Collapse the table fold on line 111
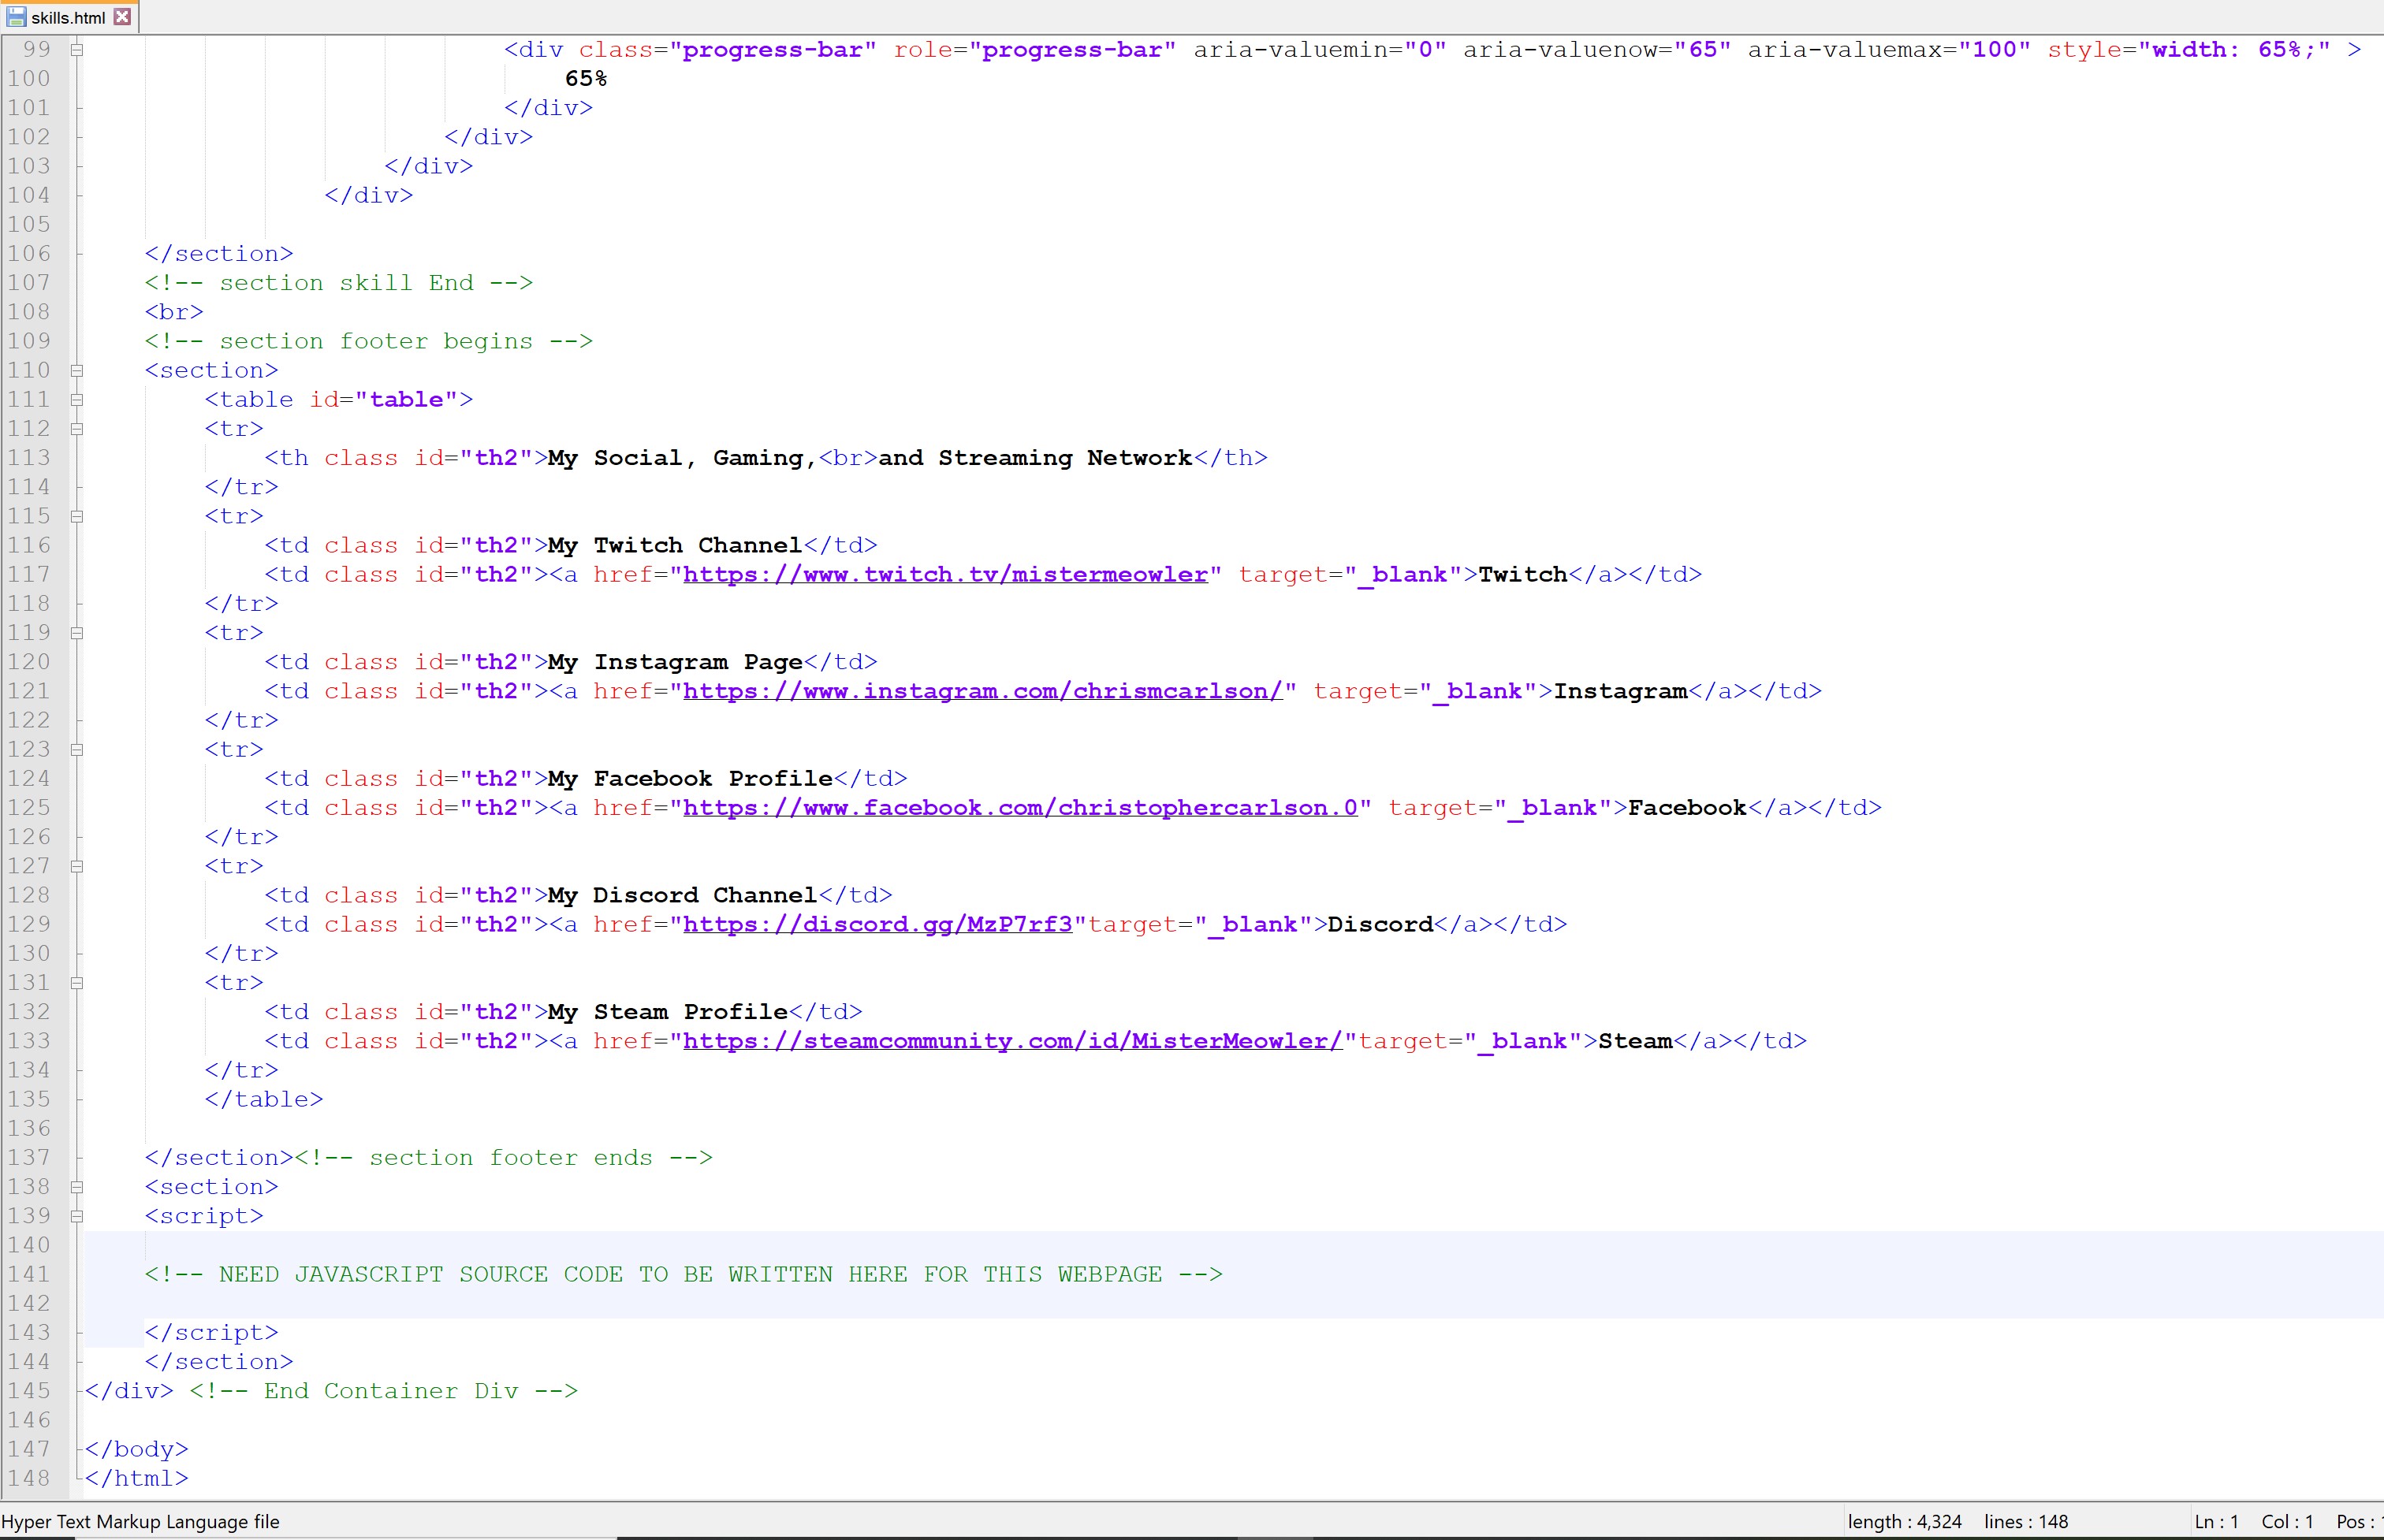This screenshot has width=2384, height=1540. pos(77,399)
